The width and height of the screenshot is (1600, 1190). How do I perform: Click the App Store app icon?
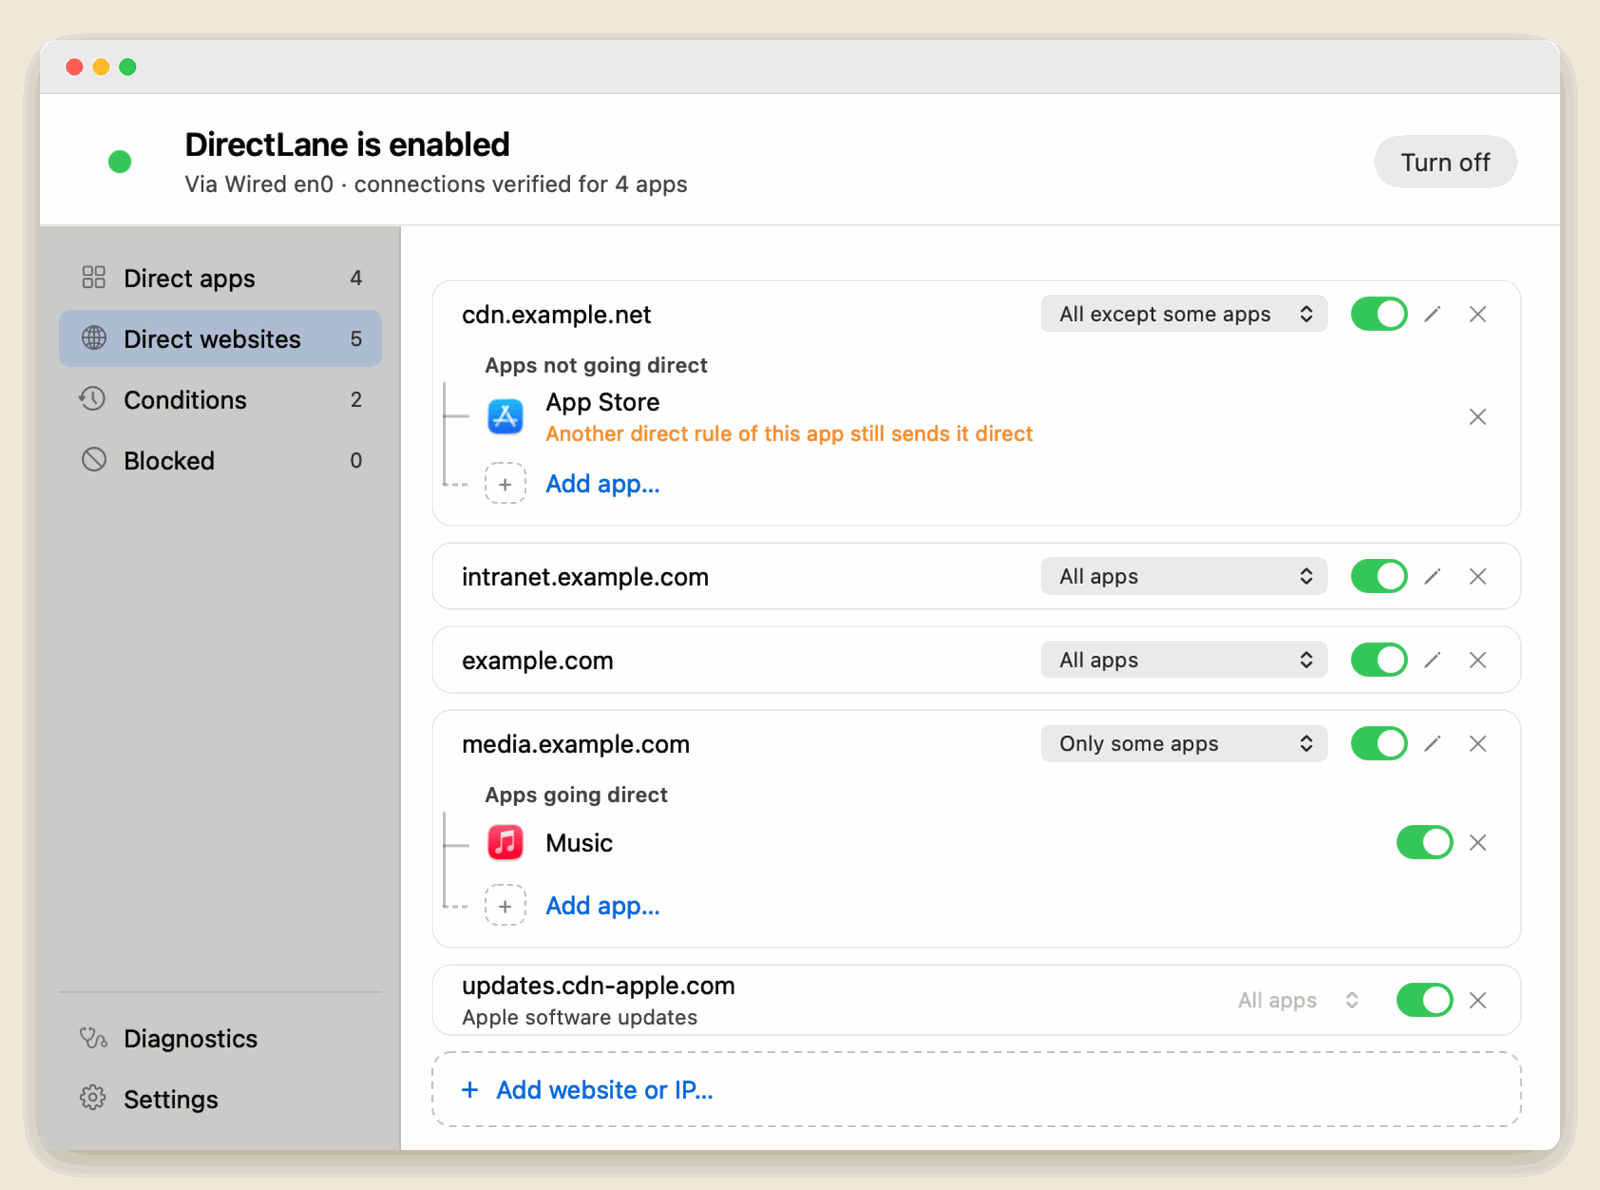(505, 416)
